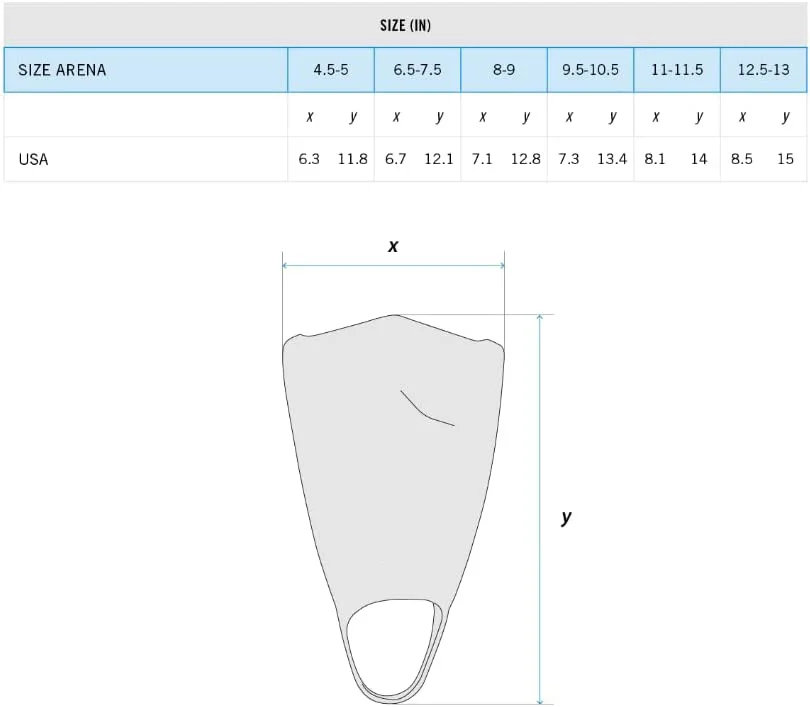Click the 11.8 length value

(x=352, y=159)
